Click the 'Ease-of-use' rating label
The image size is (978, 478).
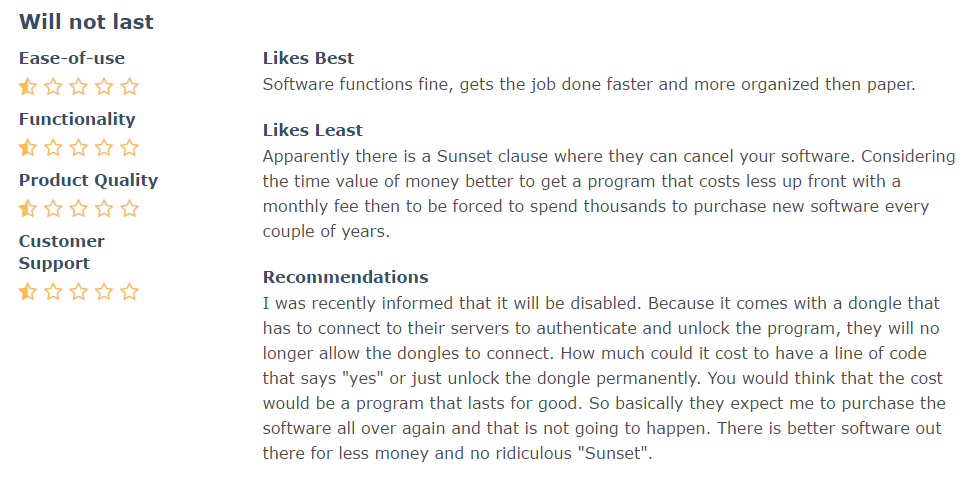tap(72, 58)
